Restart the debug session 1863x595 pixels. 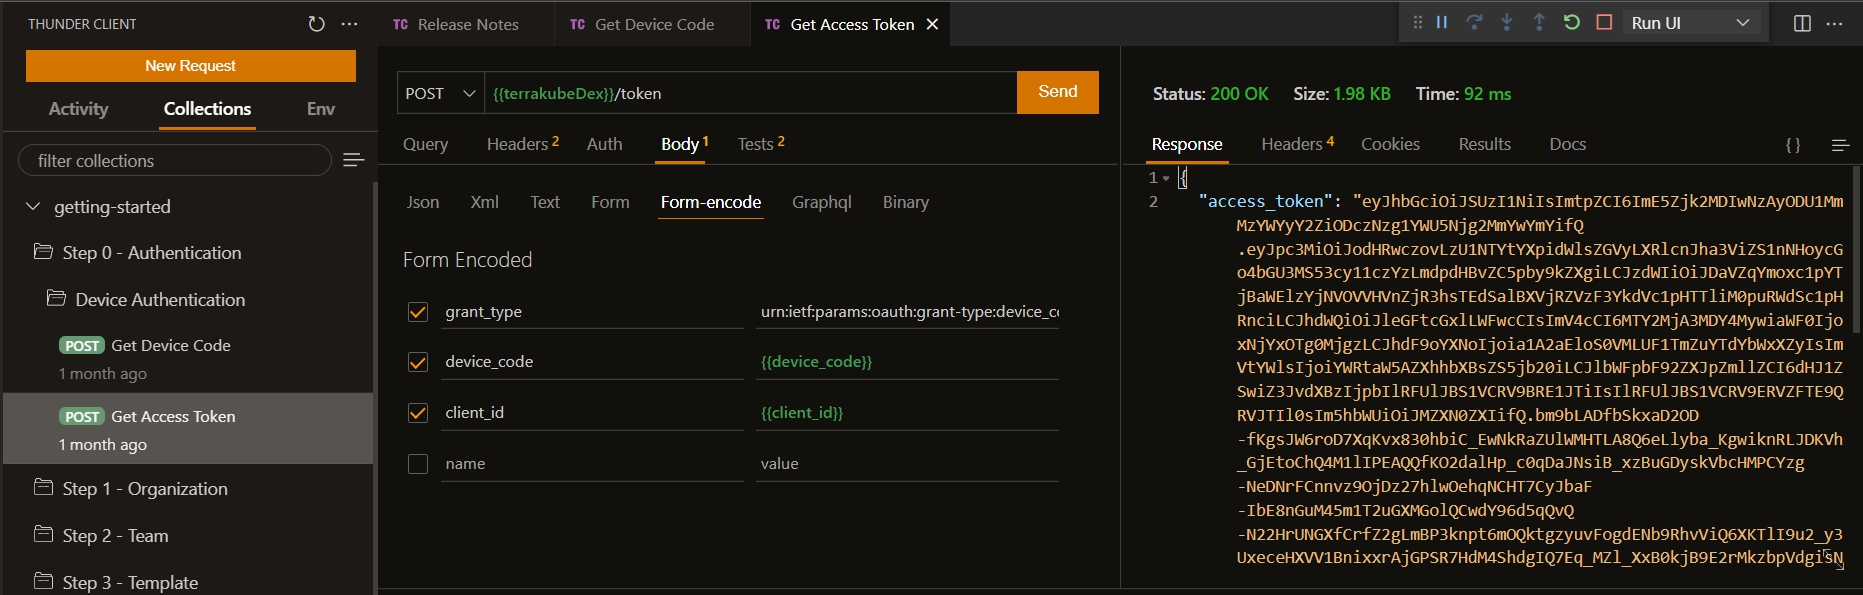(x=1572, y=22)
